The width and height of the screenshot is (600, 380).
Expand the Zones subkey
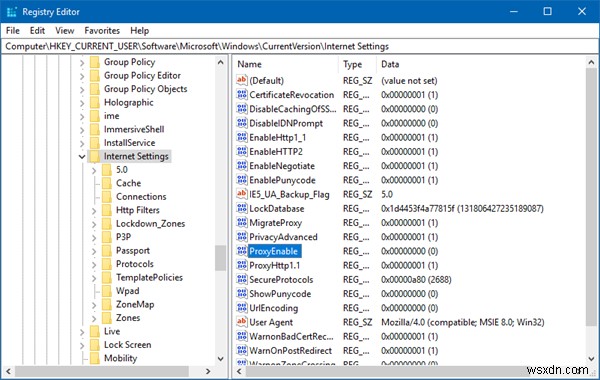pos(94,318)
